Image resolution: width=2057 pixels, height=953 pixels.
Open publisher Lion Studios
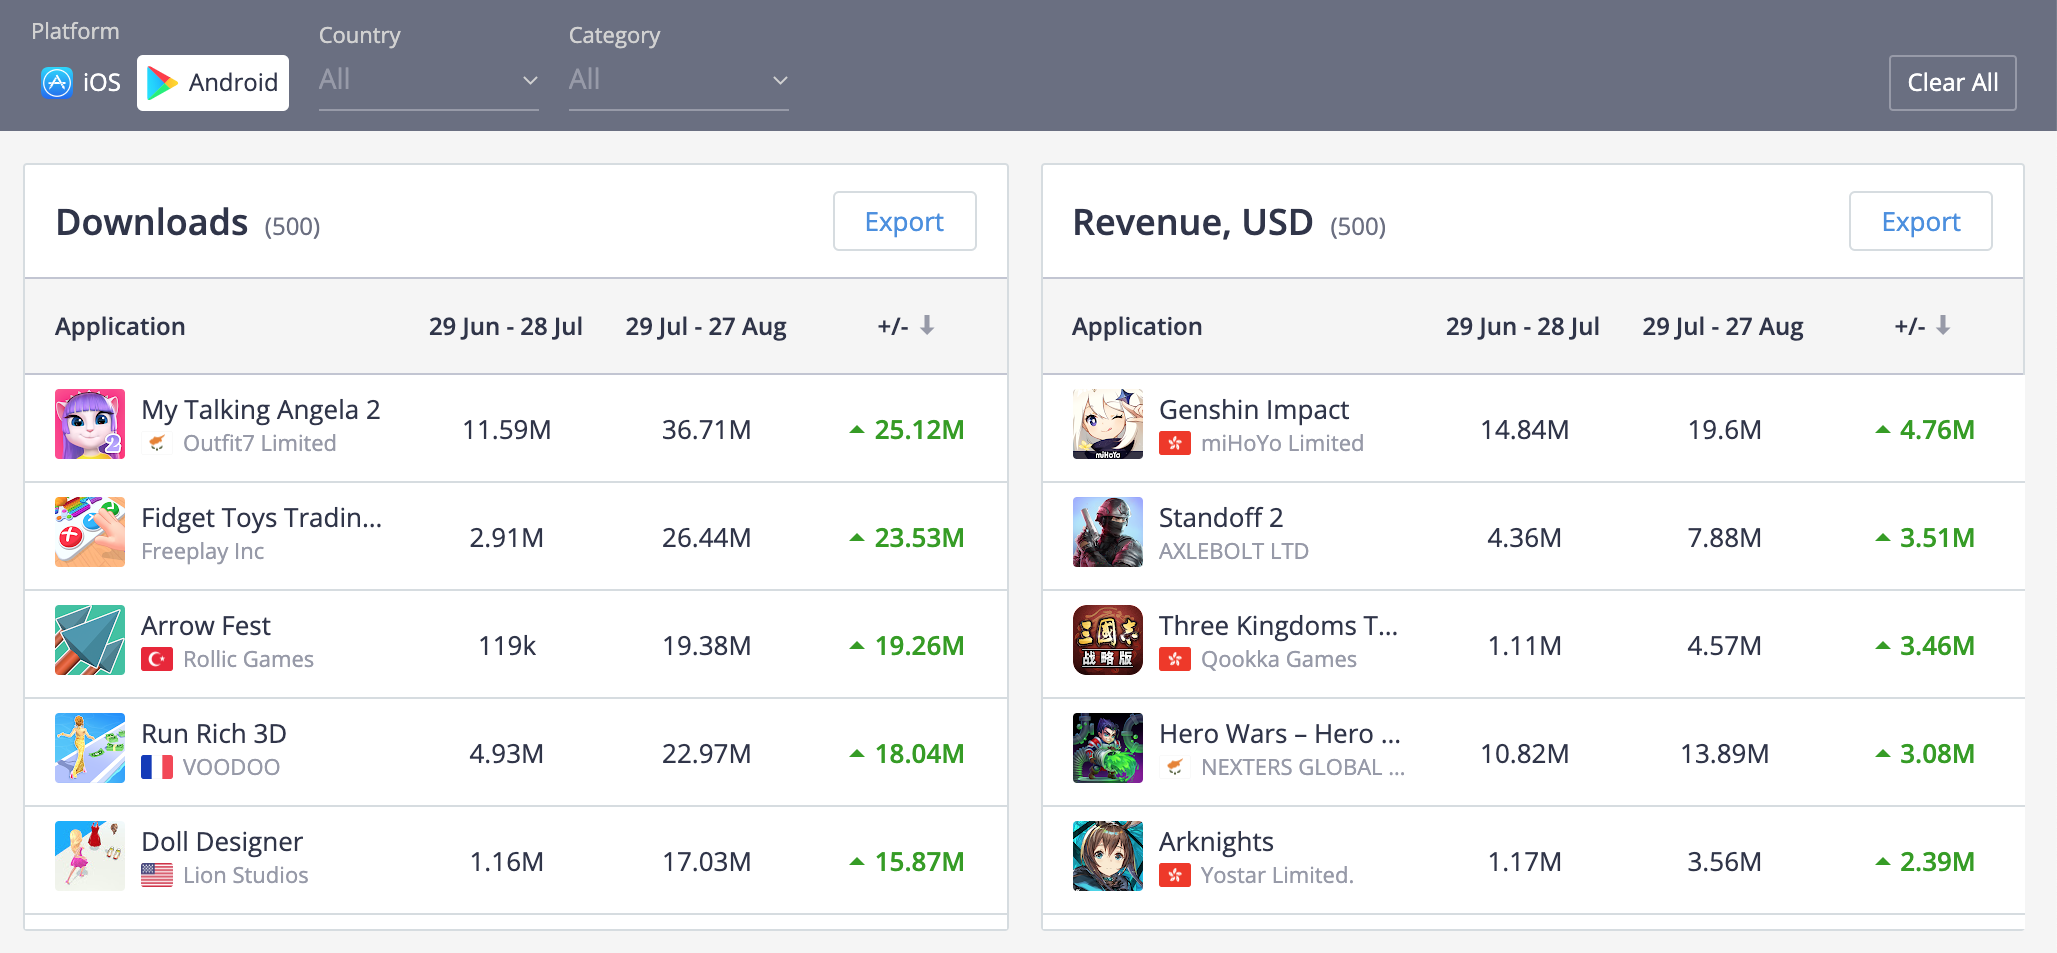click(246, 875)
